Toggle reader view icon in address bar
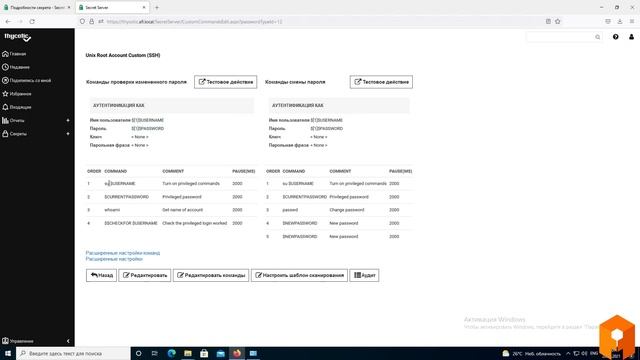The image size is (640, 360). 548,21
